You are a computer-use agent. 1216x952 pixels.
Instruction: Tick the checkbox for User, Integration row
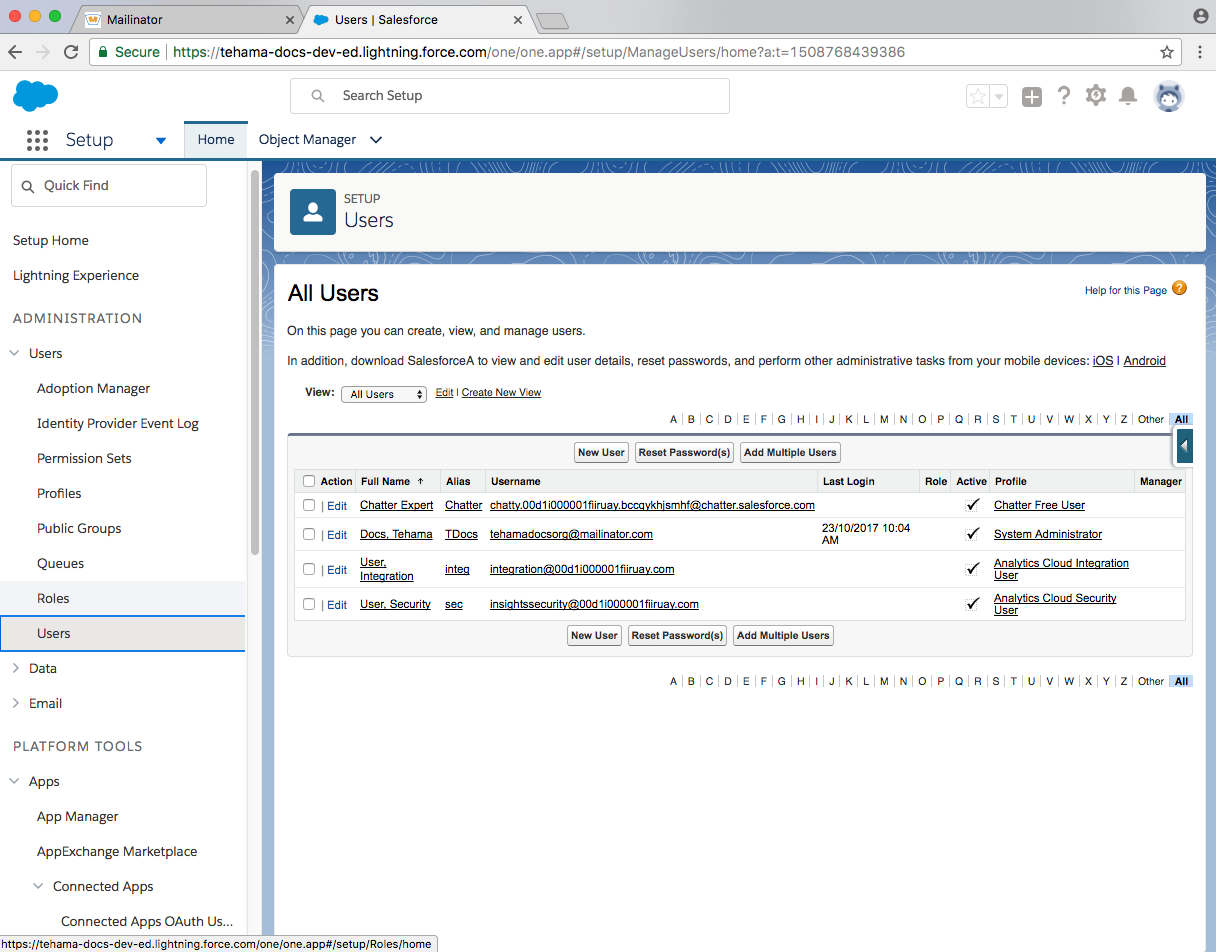click(x=309, y=569)
